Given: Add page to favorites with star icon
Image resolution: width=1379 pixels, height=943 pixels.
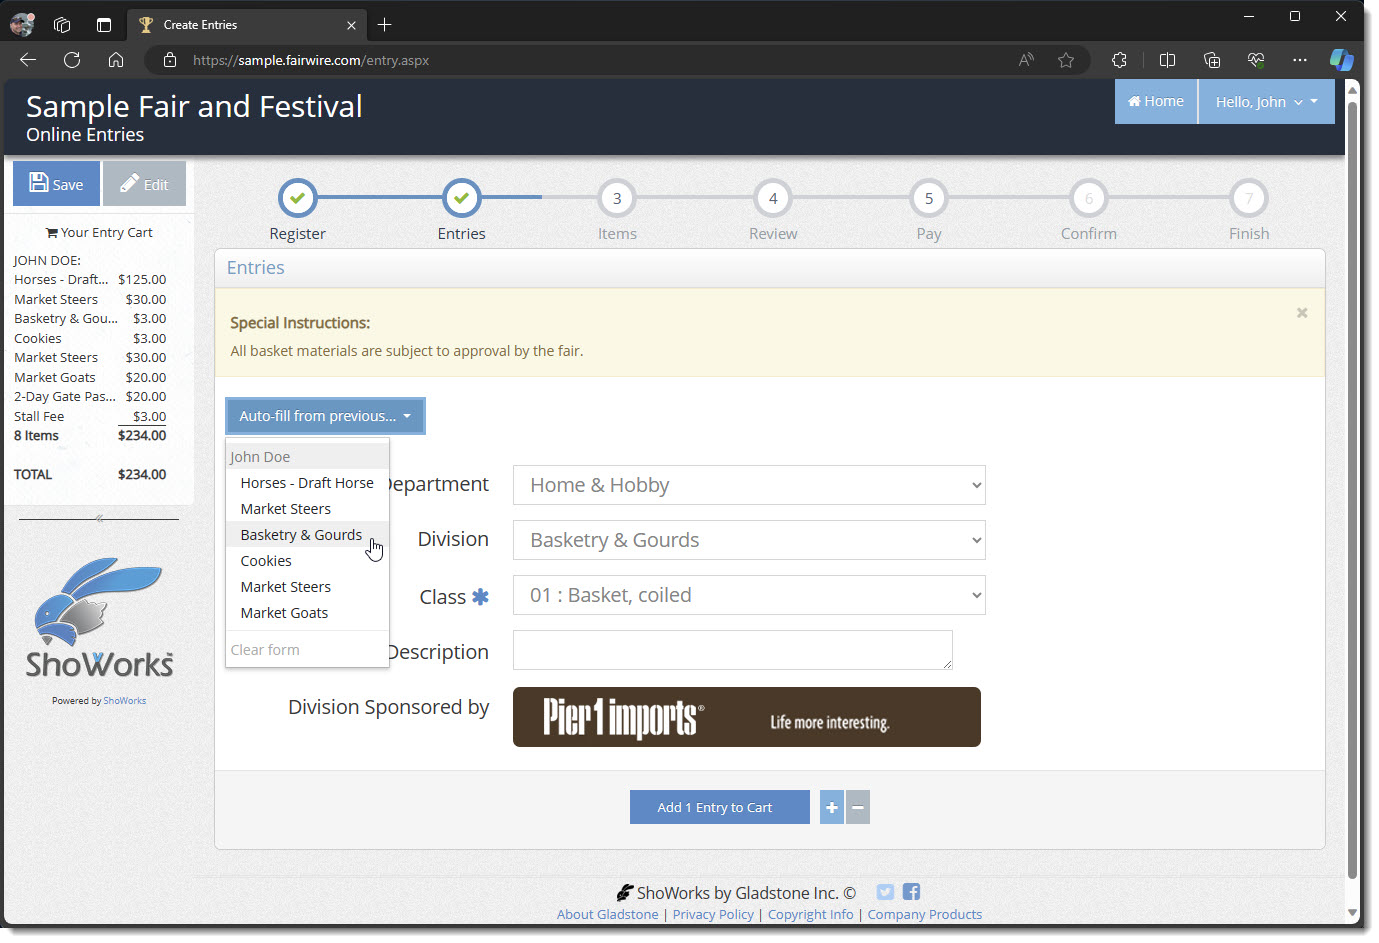Looking at the screenshot, I should (1066, 60).
